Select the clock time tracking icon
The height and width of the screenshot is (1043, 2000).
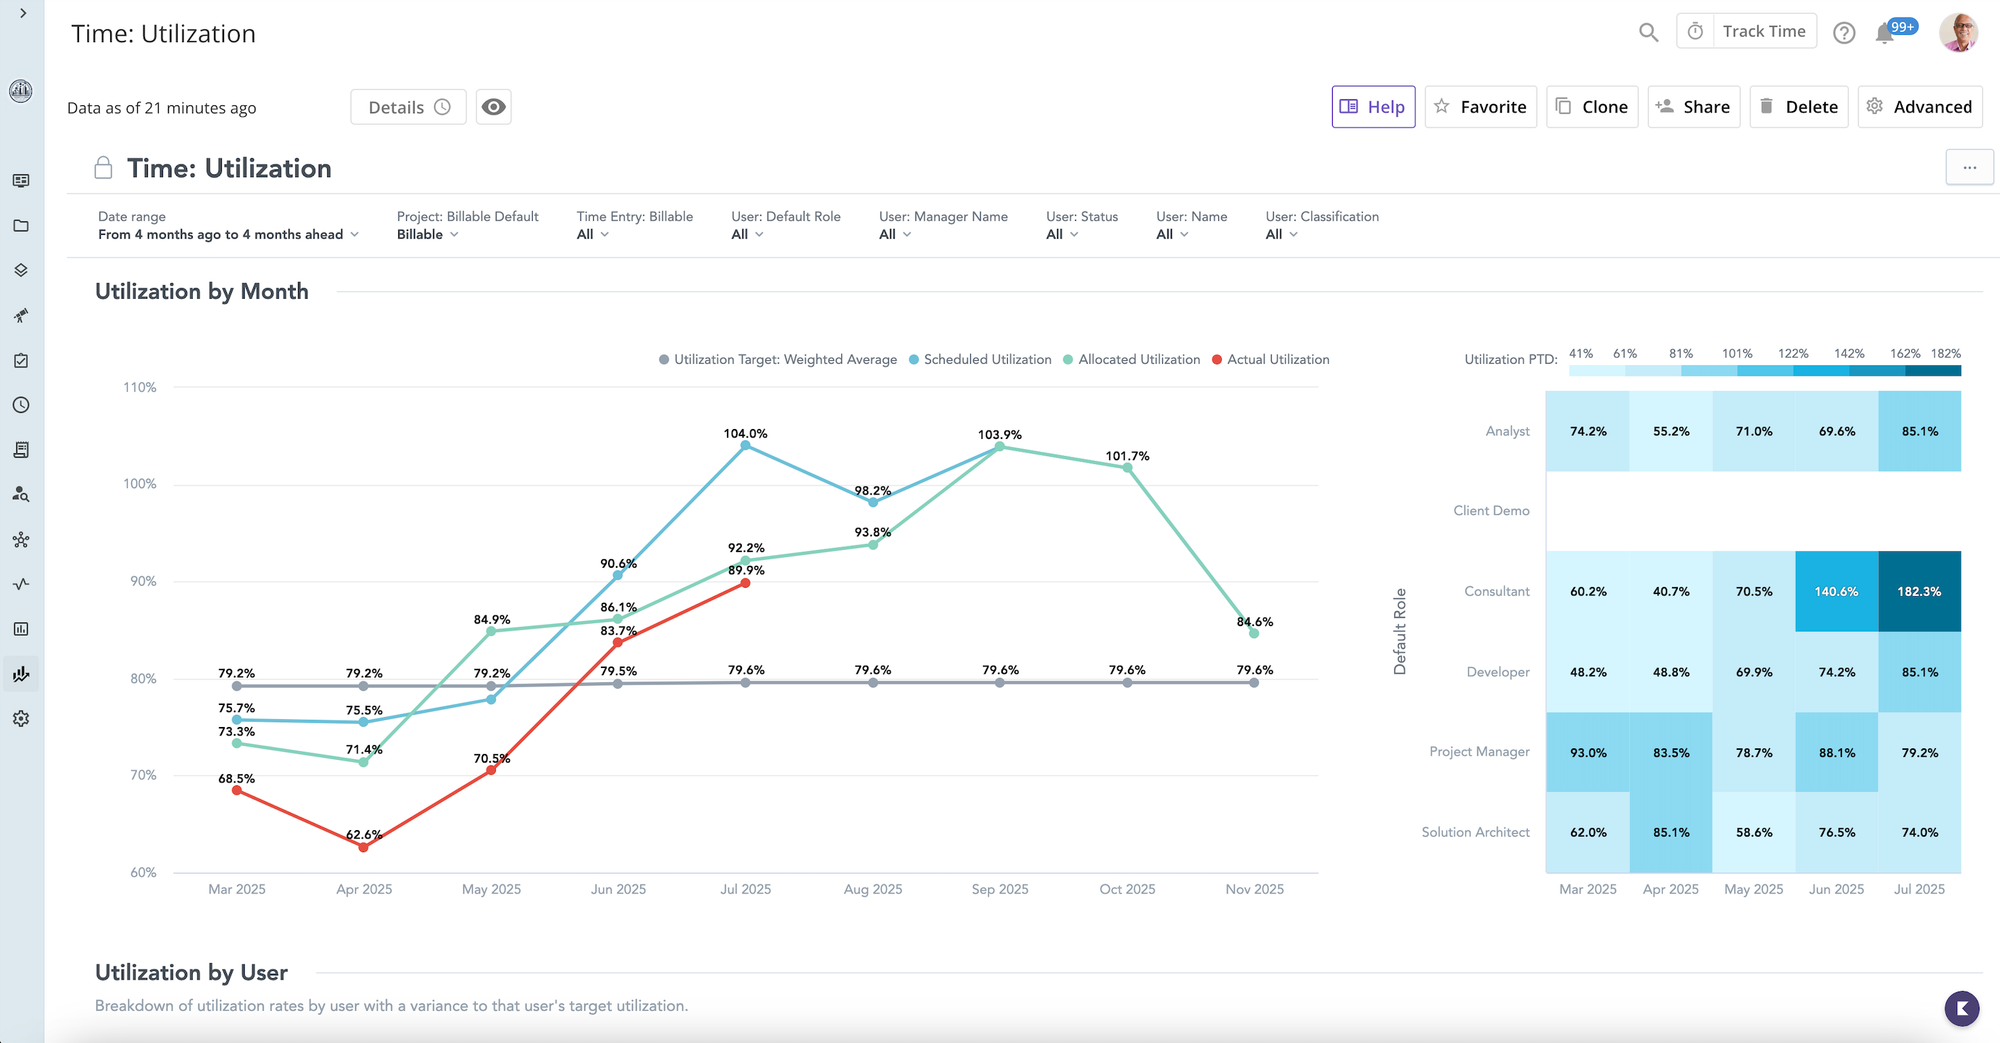point(21,405)
